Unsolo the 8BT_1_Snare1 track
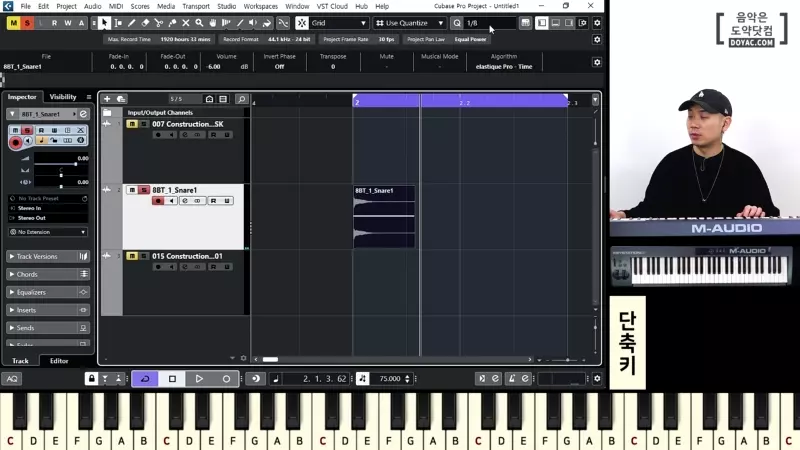The width and height of the screenshot is (800, 450). click(144, 190)
